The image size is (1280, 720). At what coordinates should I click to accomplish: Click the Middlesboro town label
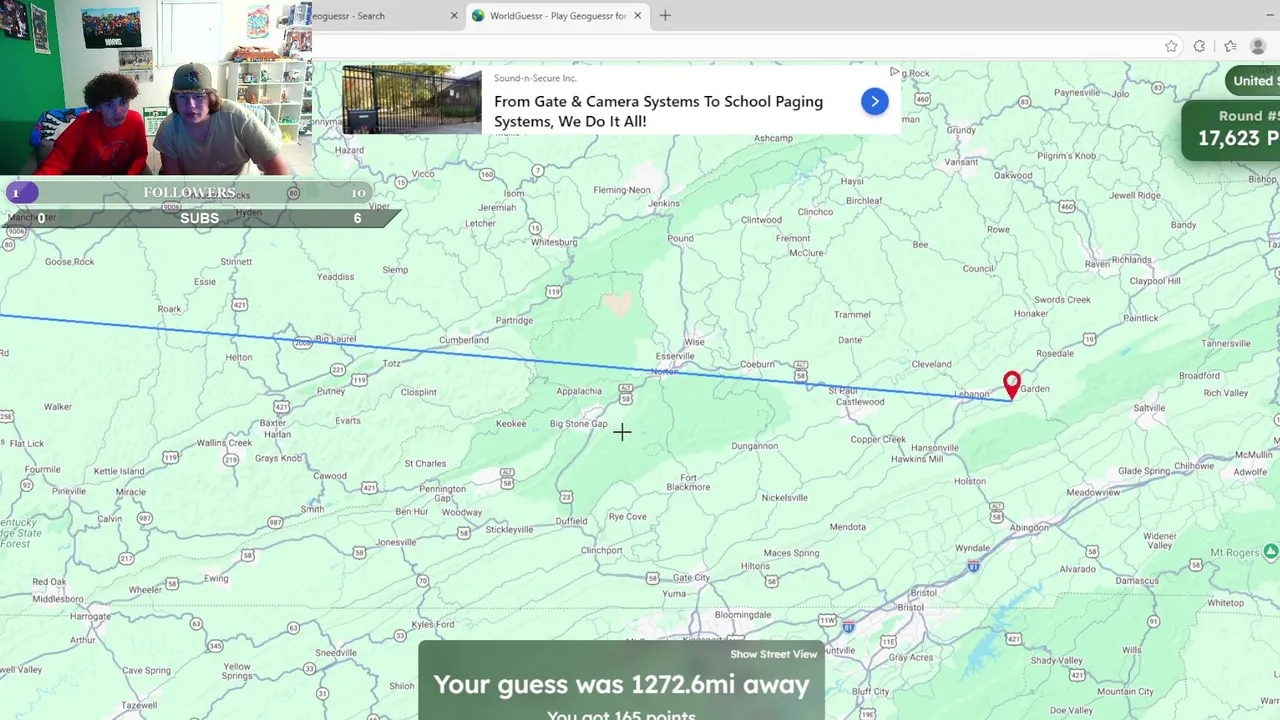(x=58, y=599)
